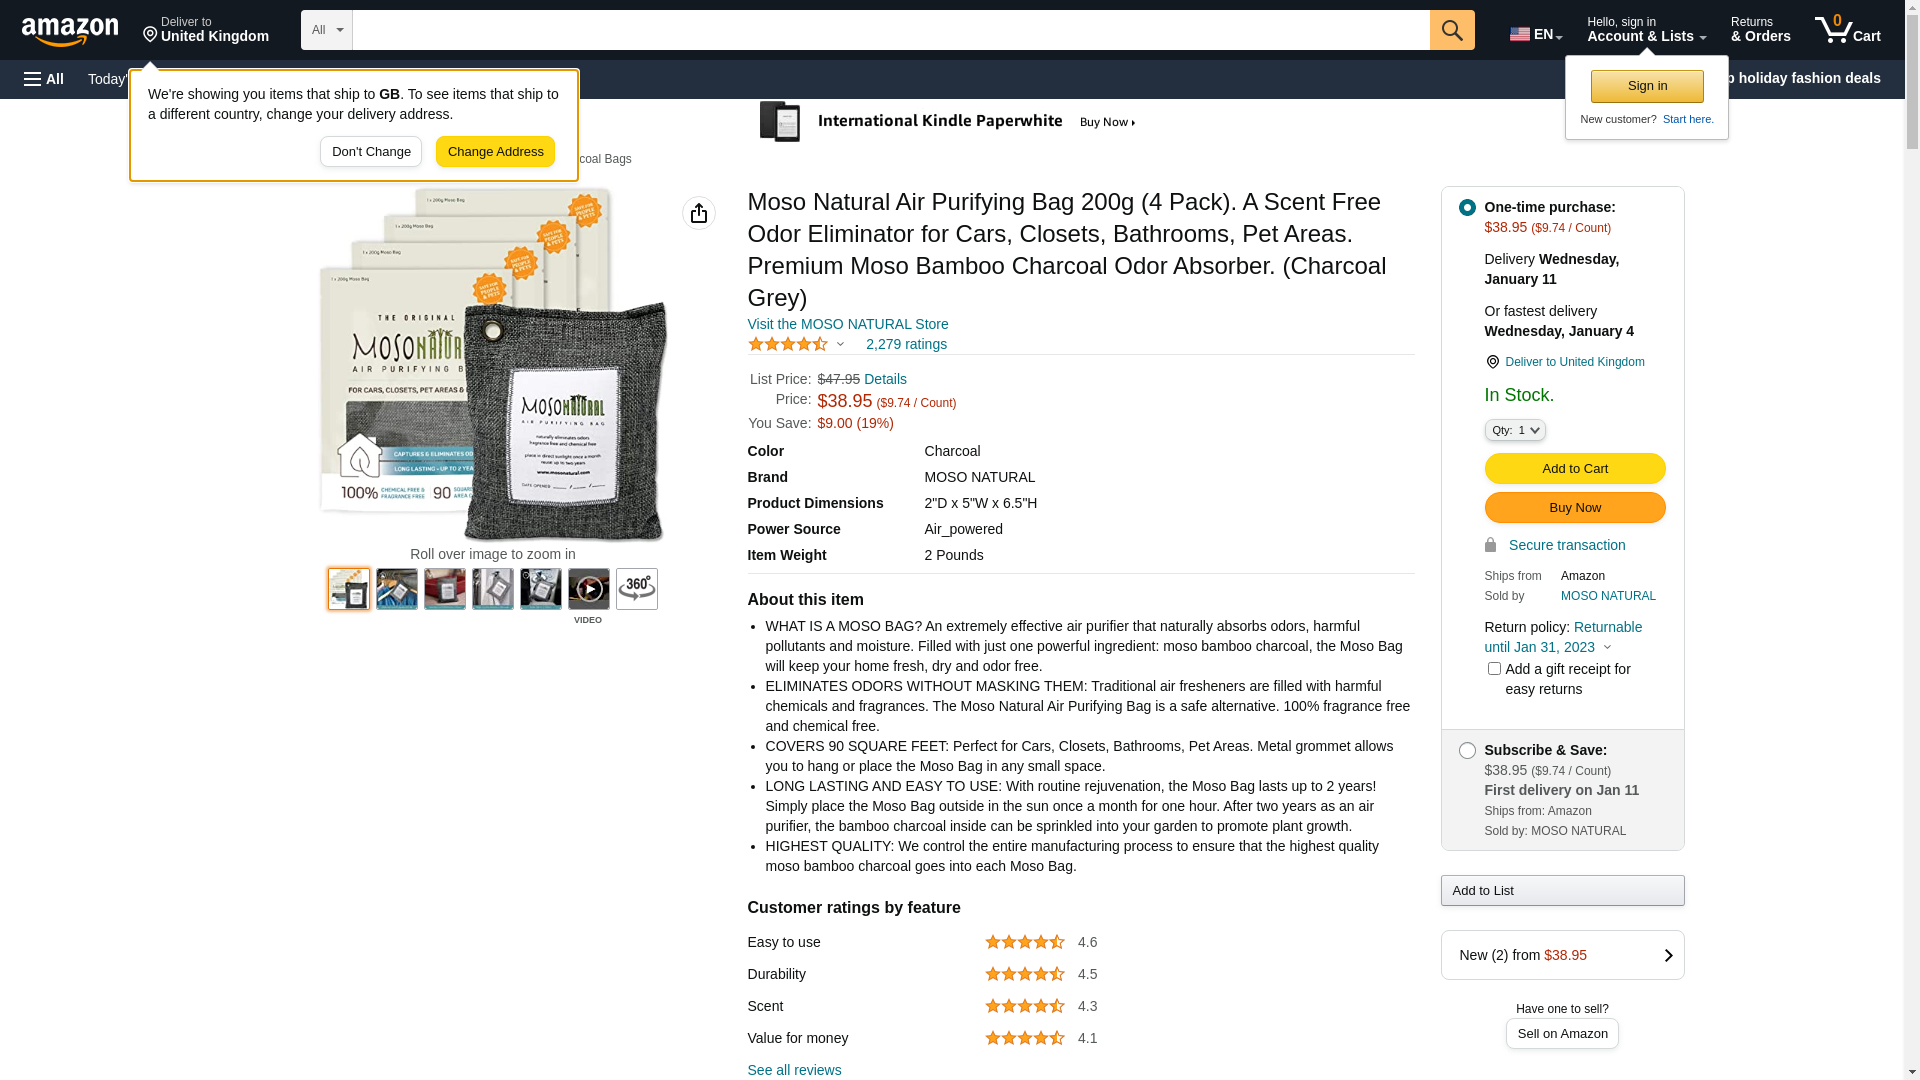Select Subscribe & Save option
The height and width of the screenshot is (1080, 1920).
pos(1467,751)
